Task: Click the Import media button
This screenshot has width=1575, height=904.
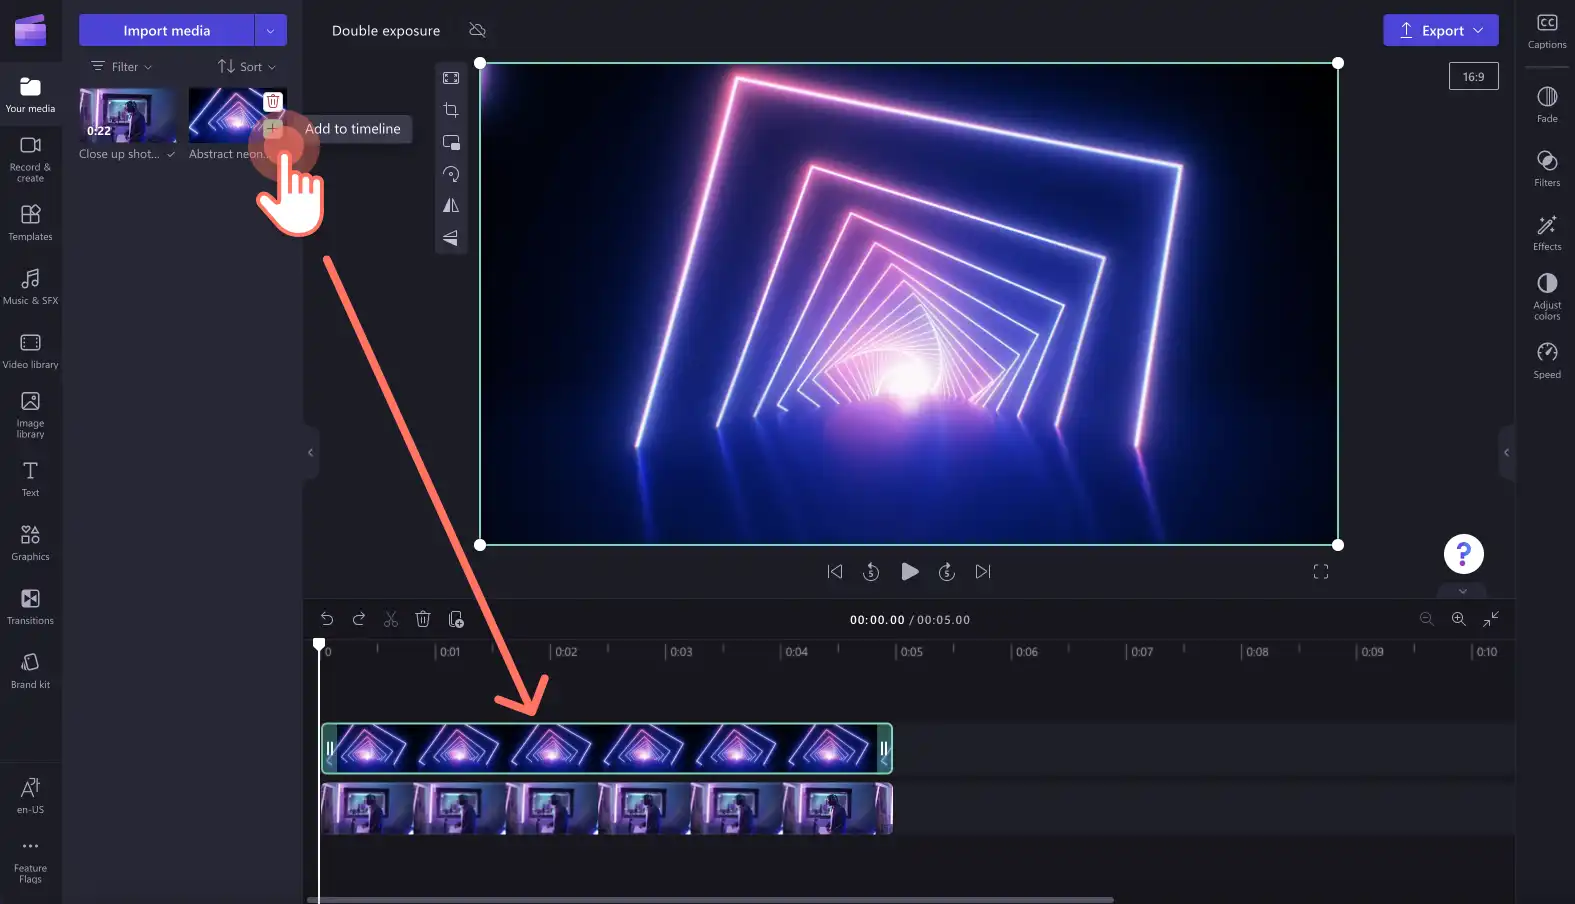Action: pos(167,30)
